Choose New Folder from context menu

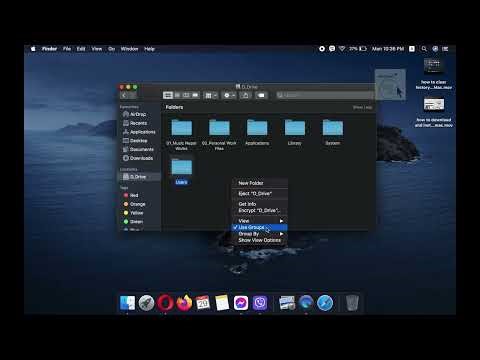[260, 183]
